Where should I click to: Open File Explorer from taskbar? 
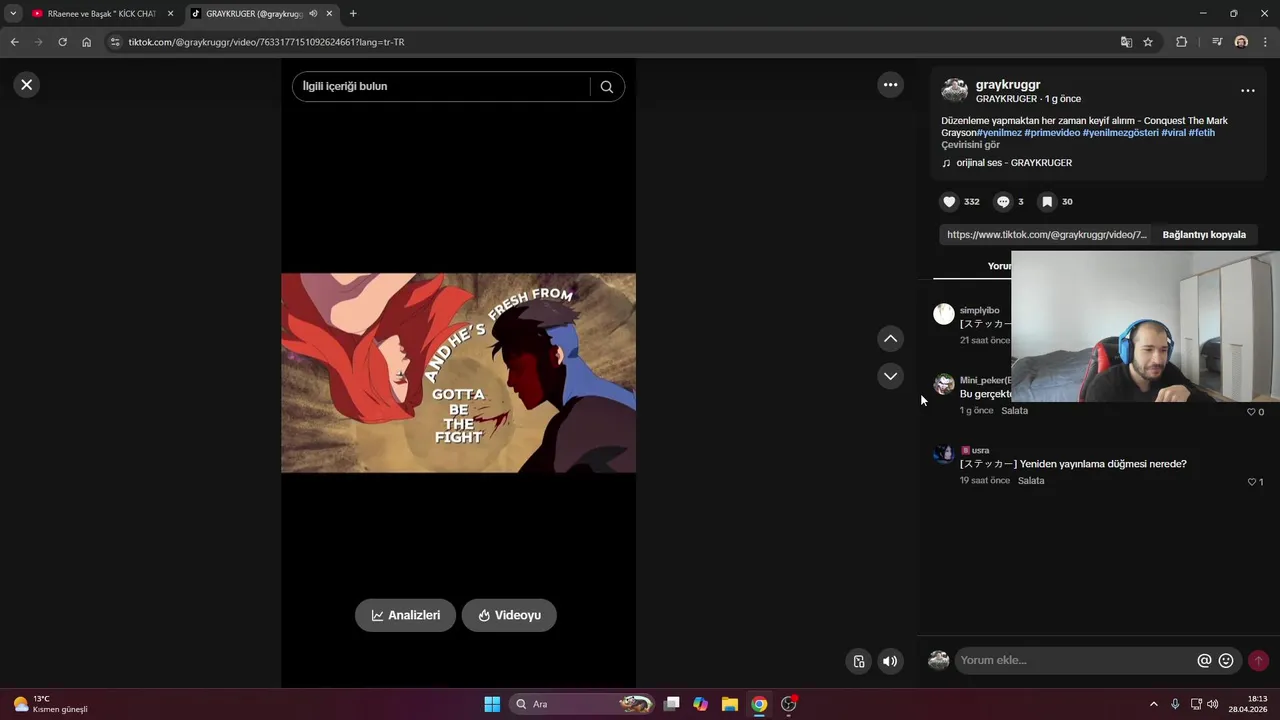click(x=730, y=704)
